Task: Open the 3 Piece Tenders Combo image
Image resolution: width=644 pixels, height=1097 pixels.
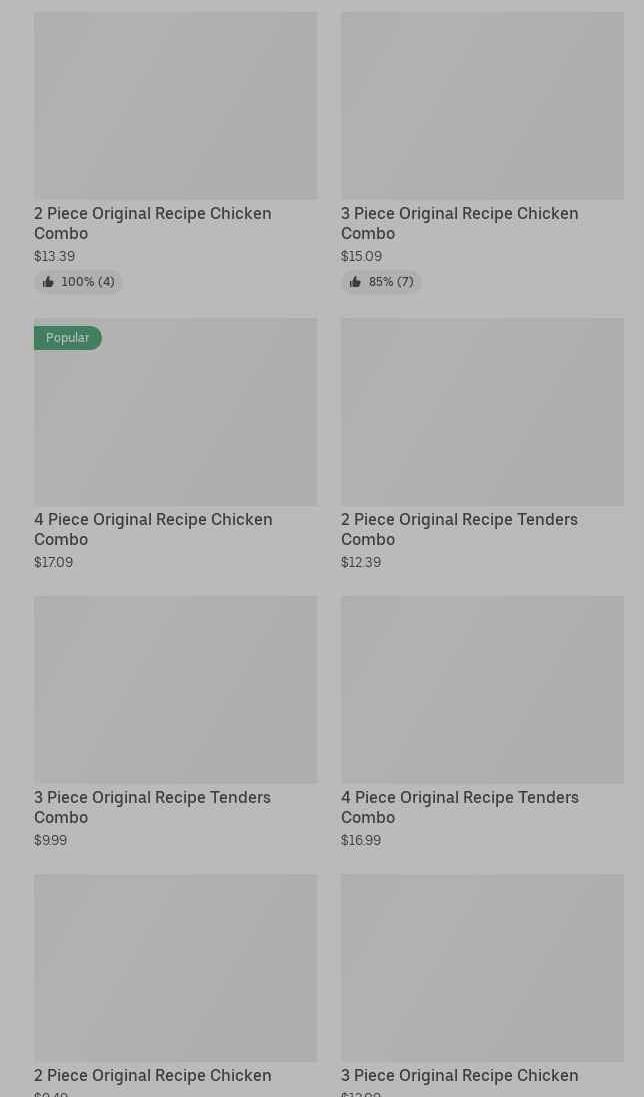Action: 175,689
